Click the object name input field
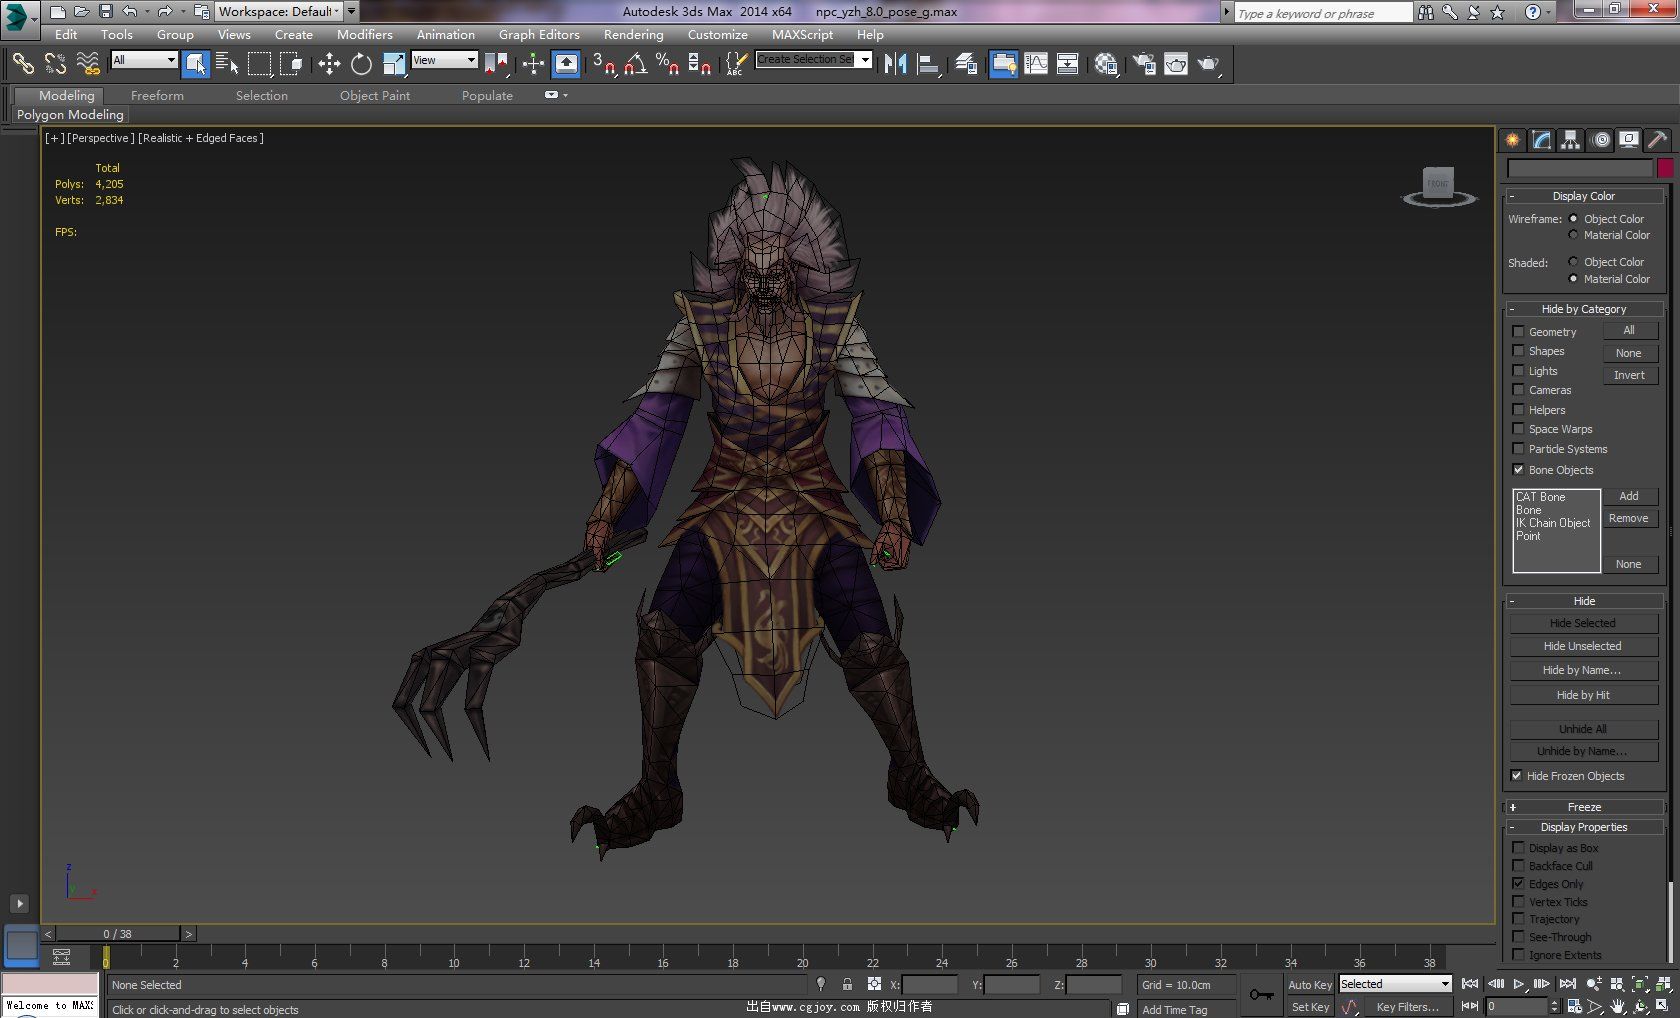Screen dimensions: 1680x1018 tap(1580, 168)
